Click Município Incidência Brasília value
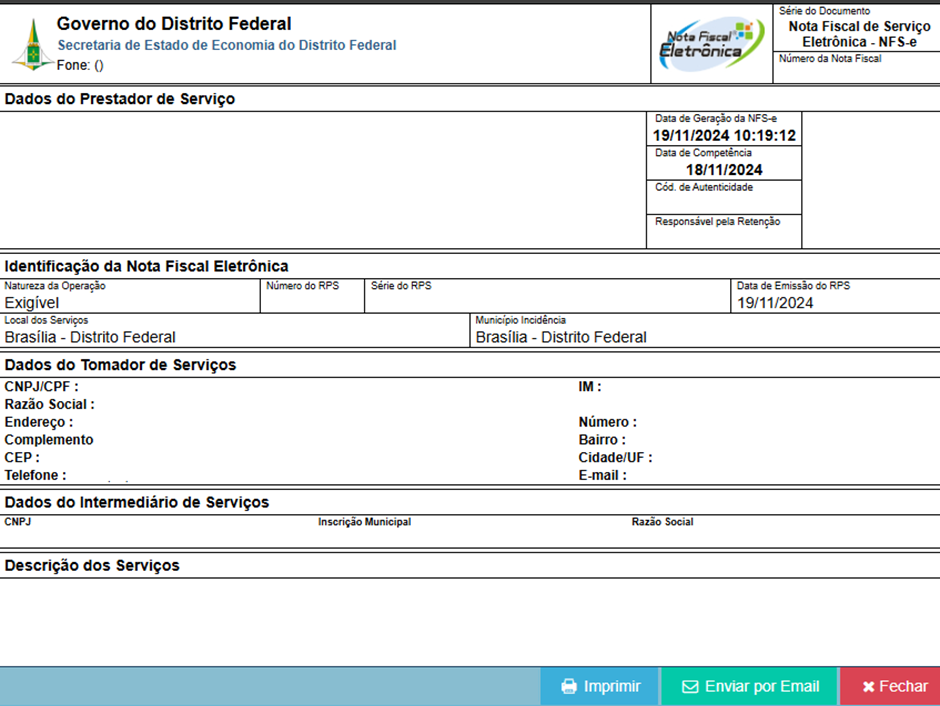Screen dimensions: 940x706 click(561, 338)
